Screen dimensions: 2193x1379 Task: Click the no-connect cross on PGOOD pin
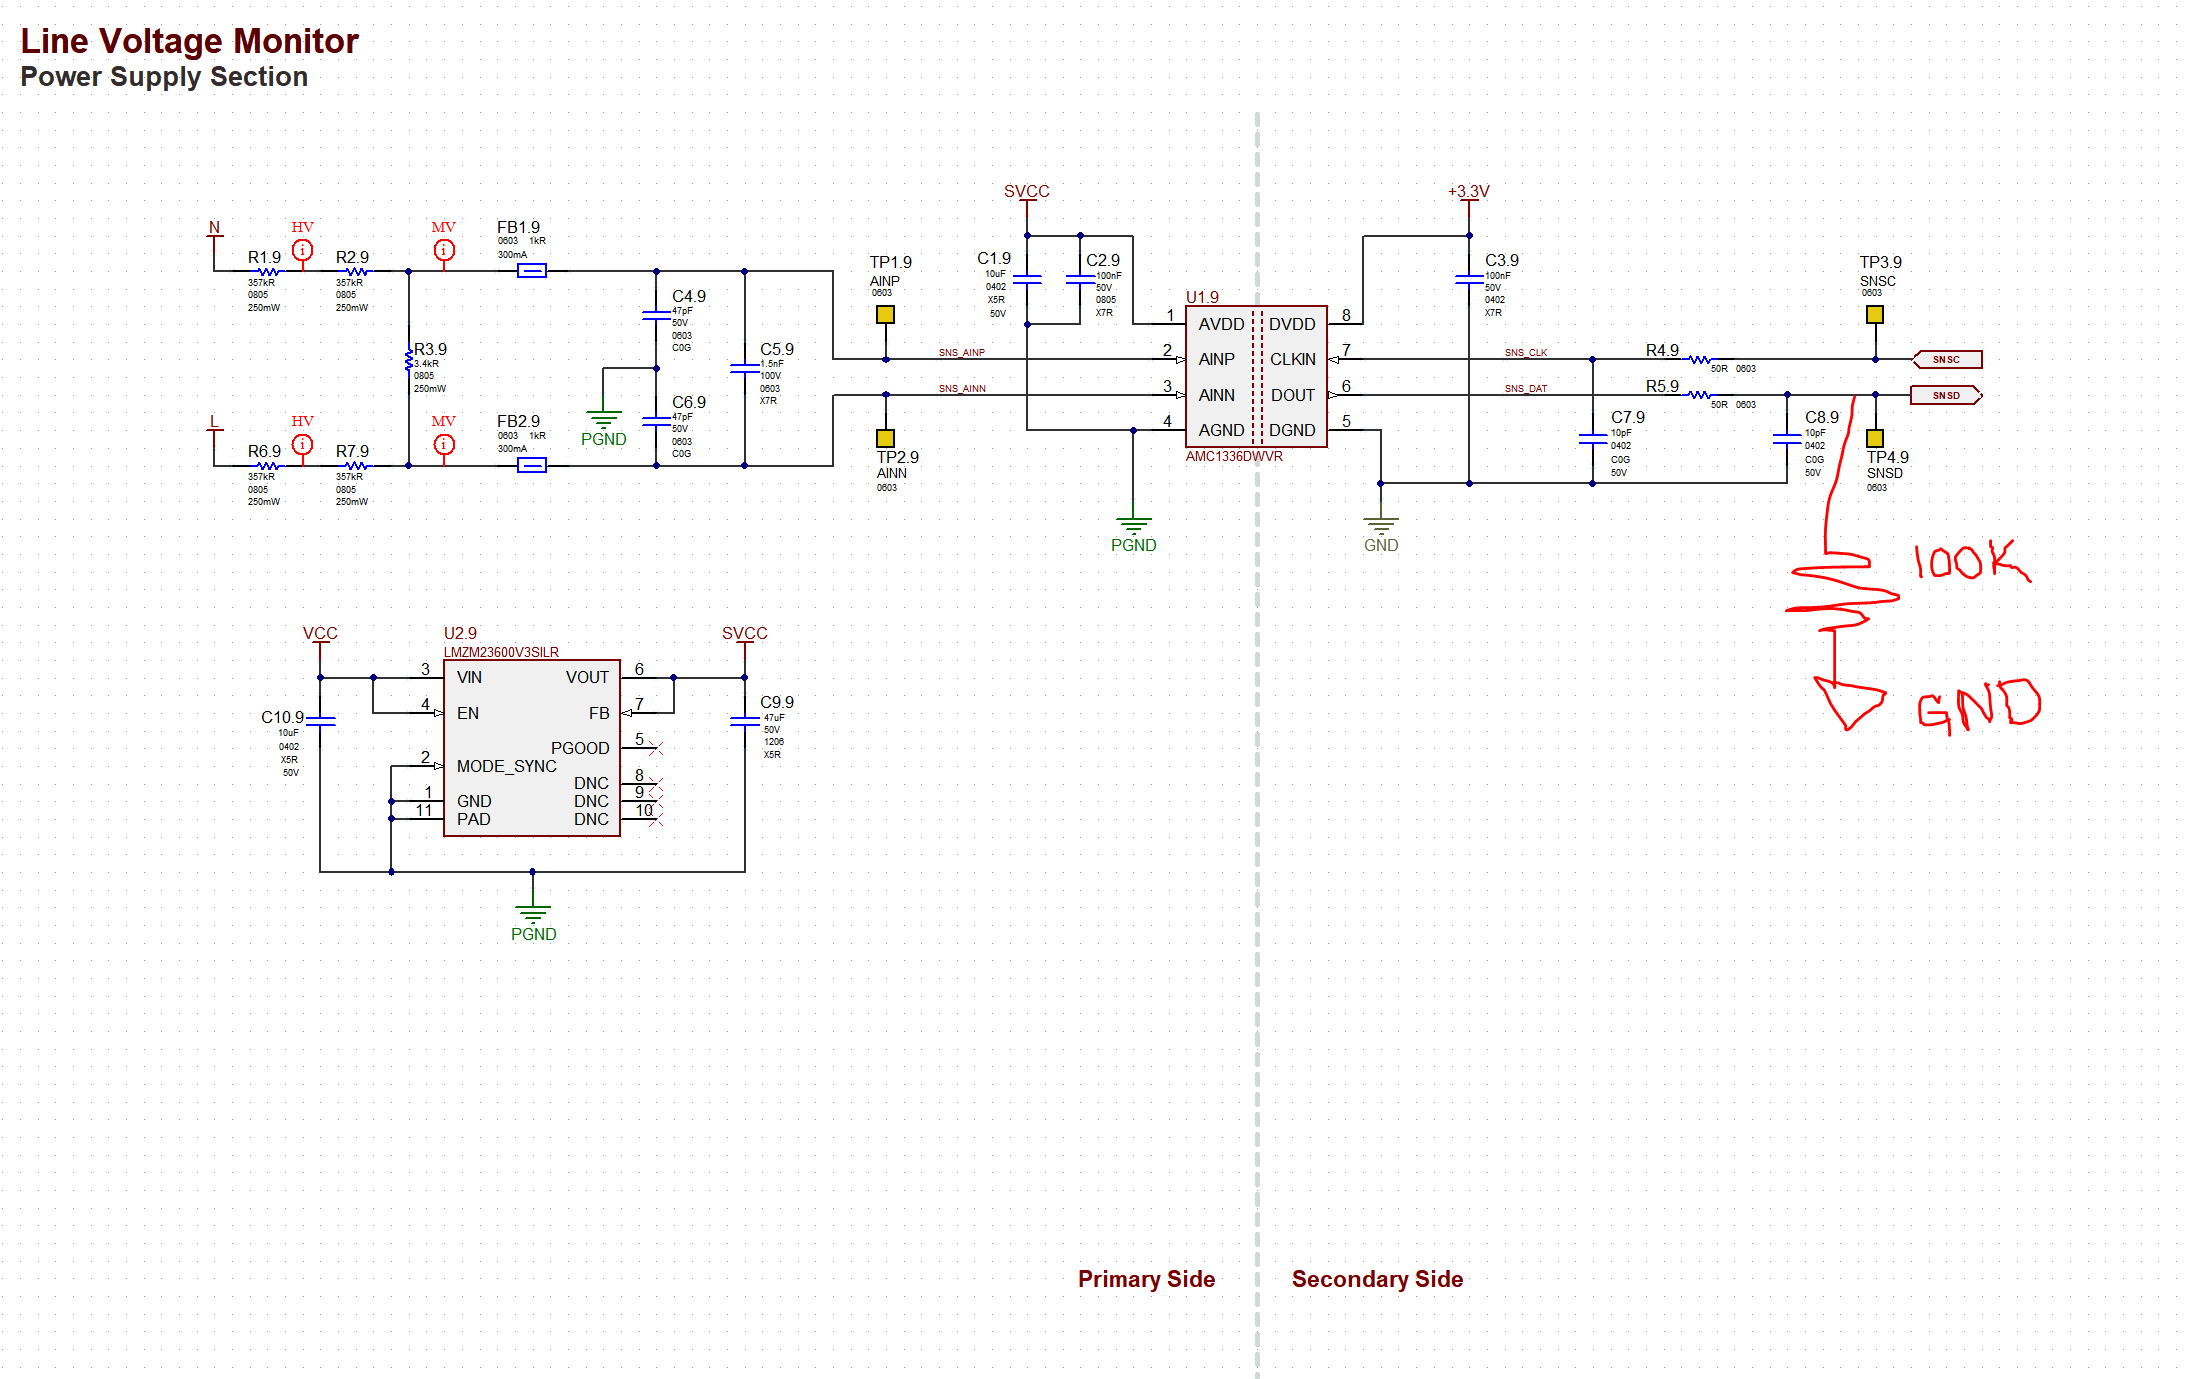point(656,748)
